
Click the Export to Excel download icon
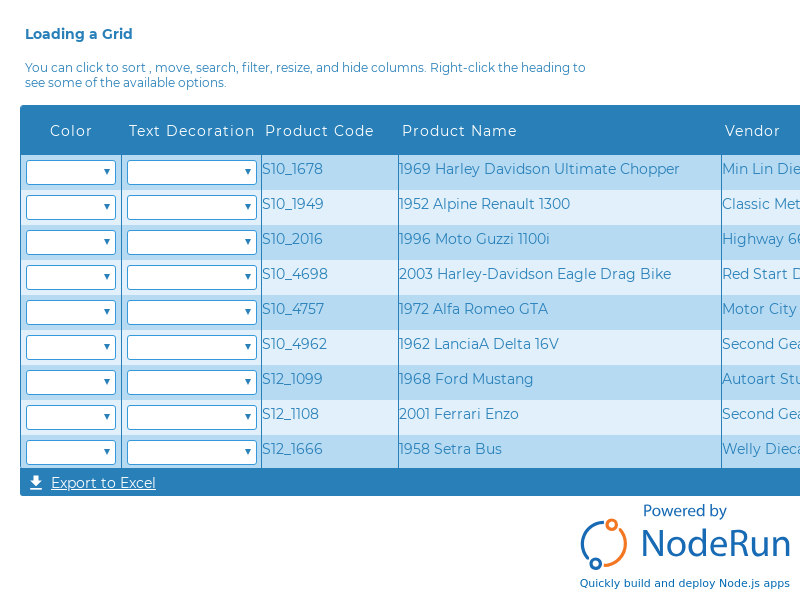36,483
